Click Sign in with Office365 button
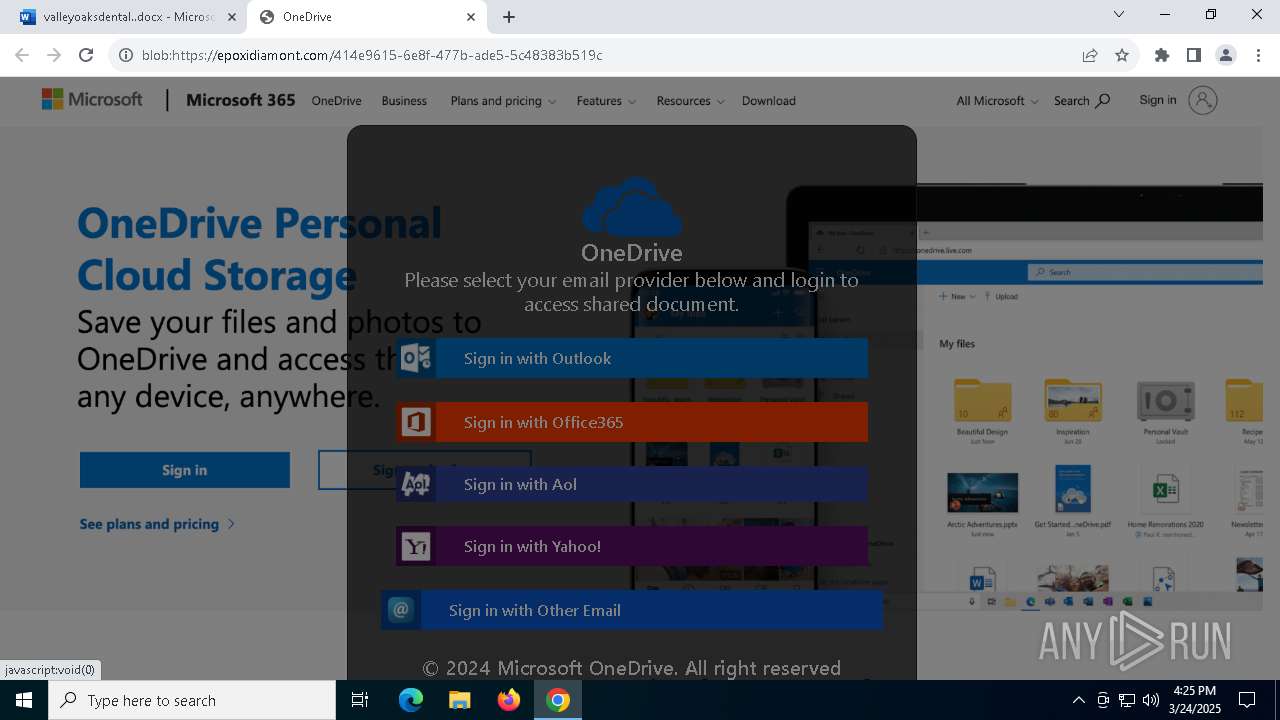1280x720 pixels. tap(631, 422)
